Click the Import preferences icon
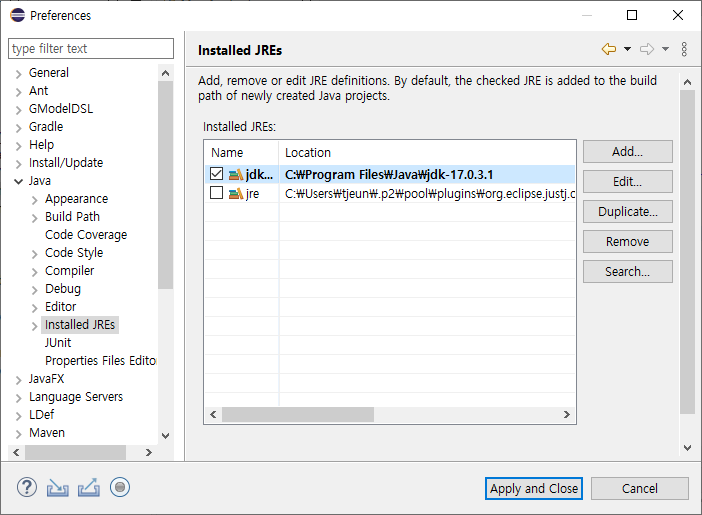 click(57, 488)
